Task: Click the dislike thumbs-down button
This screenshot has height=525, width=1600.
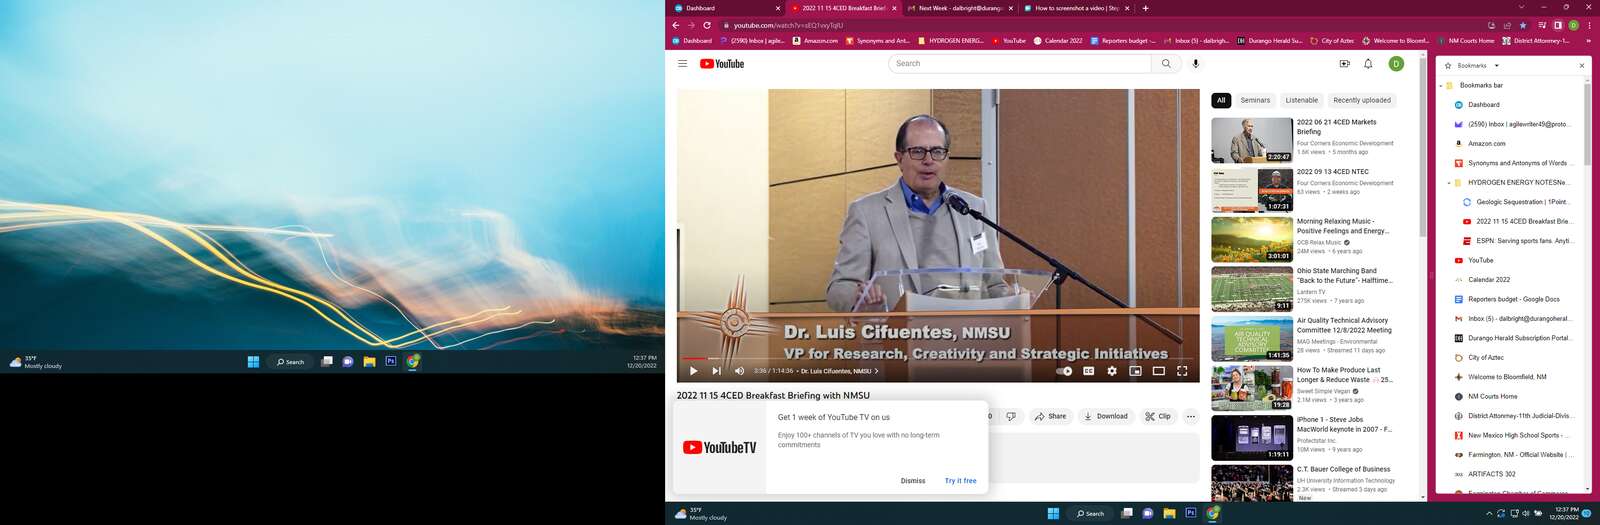Action: pyautogui.click(x=1010, y=416)
